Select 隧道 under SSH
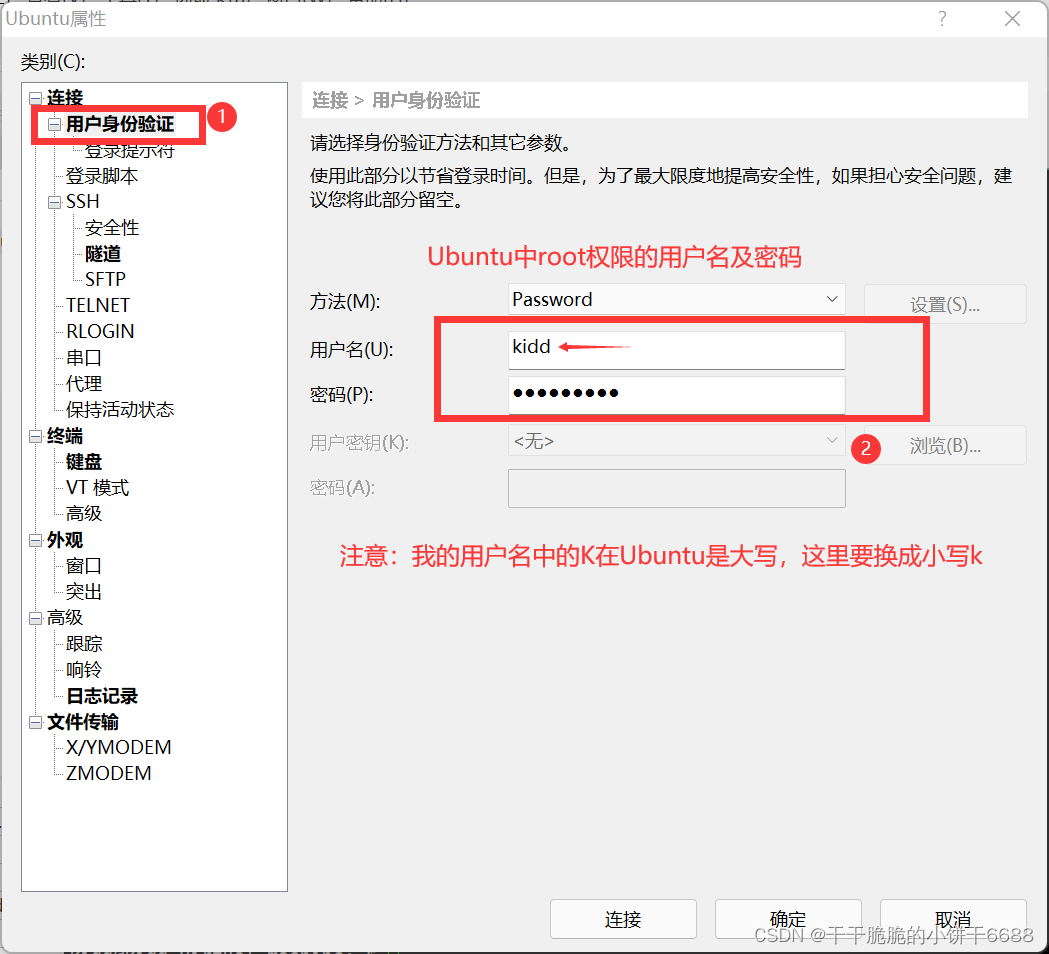This screenshot has width=1049, height=954. coord(102,254)
